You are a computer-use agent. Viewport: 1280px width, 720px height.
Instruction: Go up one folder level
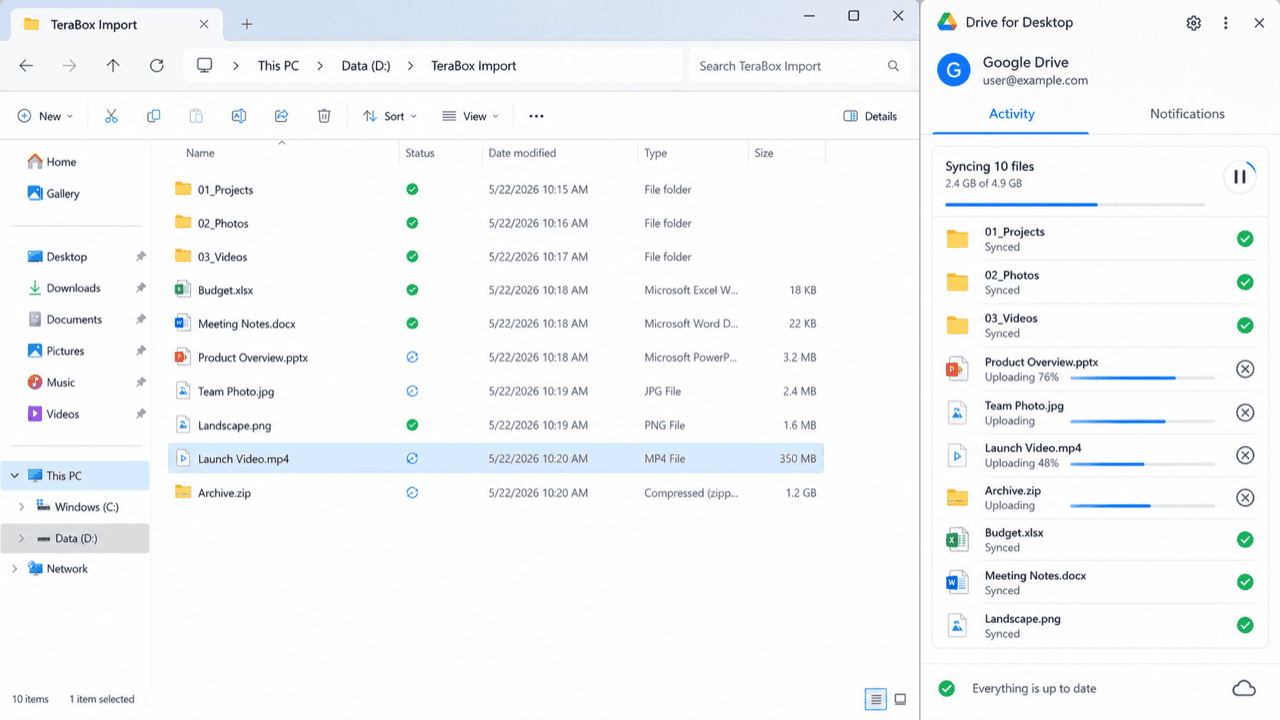pos(113,66)
